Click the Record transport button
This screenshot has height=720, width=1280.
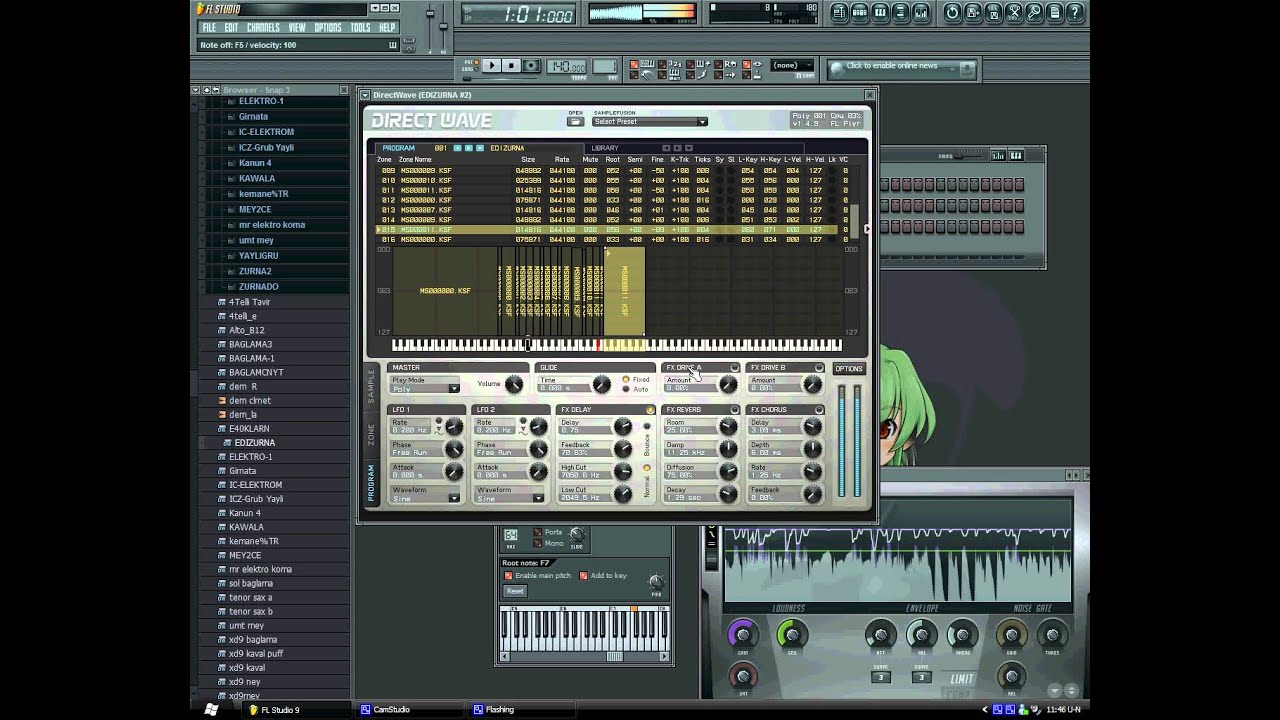point(532,65)
